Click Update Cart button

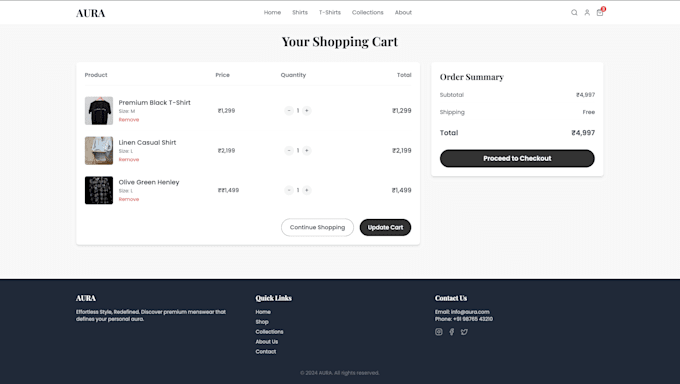pyautogui.click(x=385, y=227)
